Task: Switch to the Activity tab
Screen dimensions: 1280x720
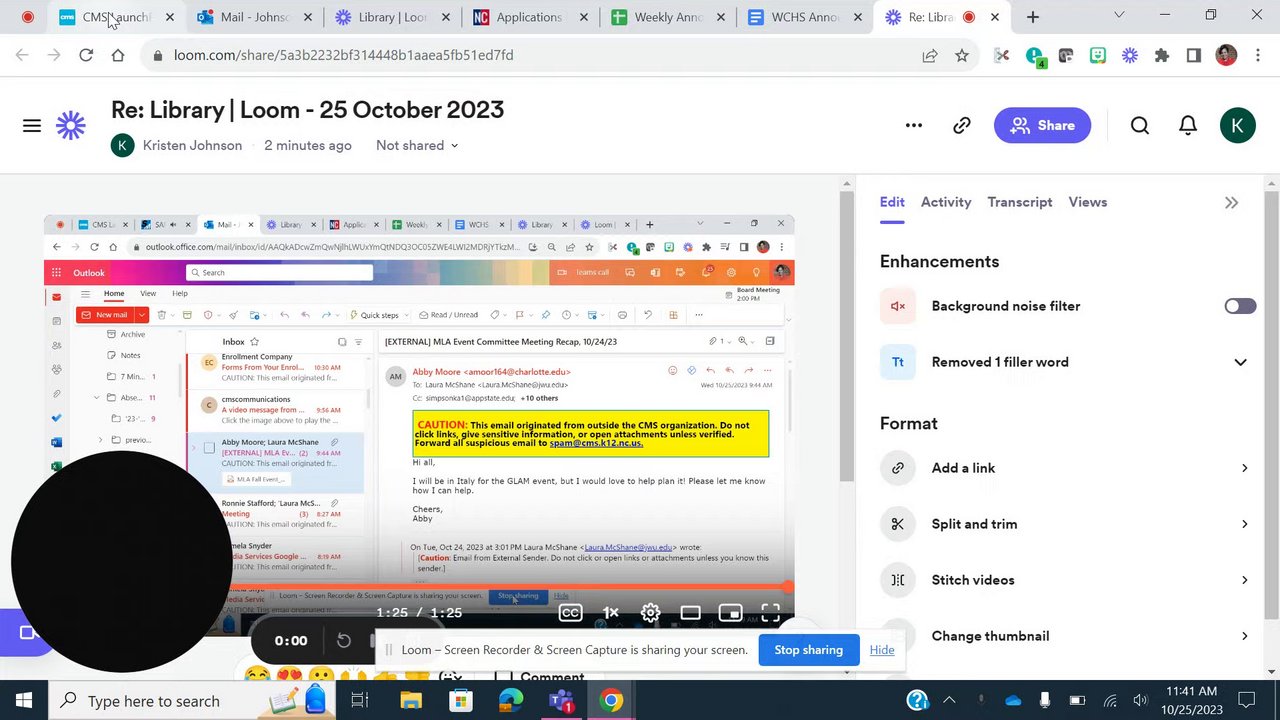Action: 946,202
